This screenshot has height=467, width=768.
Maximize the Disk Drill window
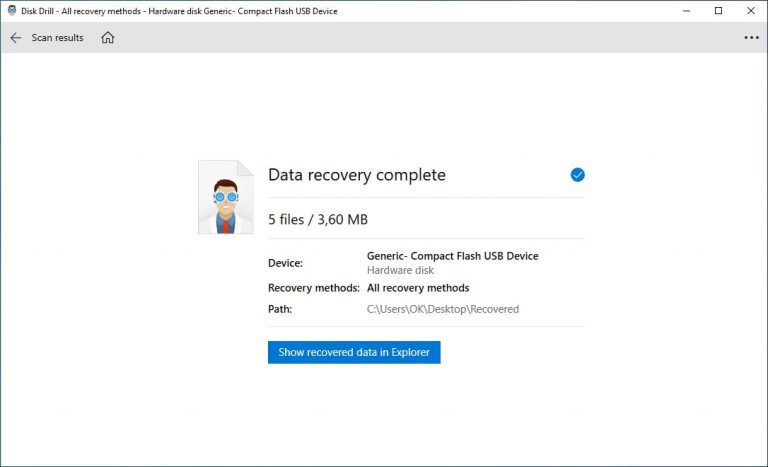click(x=718, y=11)
